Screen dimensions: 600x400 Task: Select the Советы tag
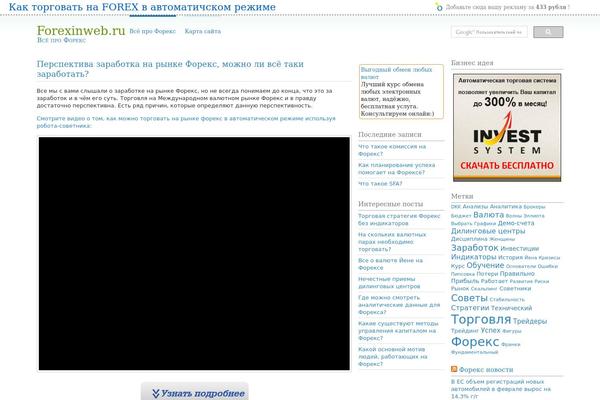(x=469, y=298)
